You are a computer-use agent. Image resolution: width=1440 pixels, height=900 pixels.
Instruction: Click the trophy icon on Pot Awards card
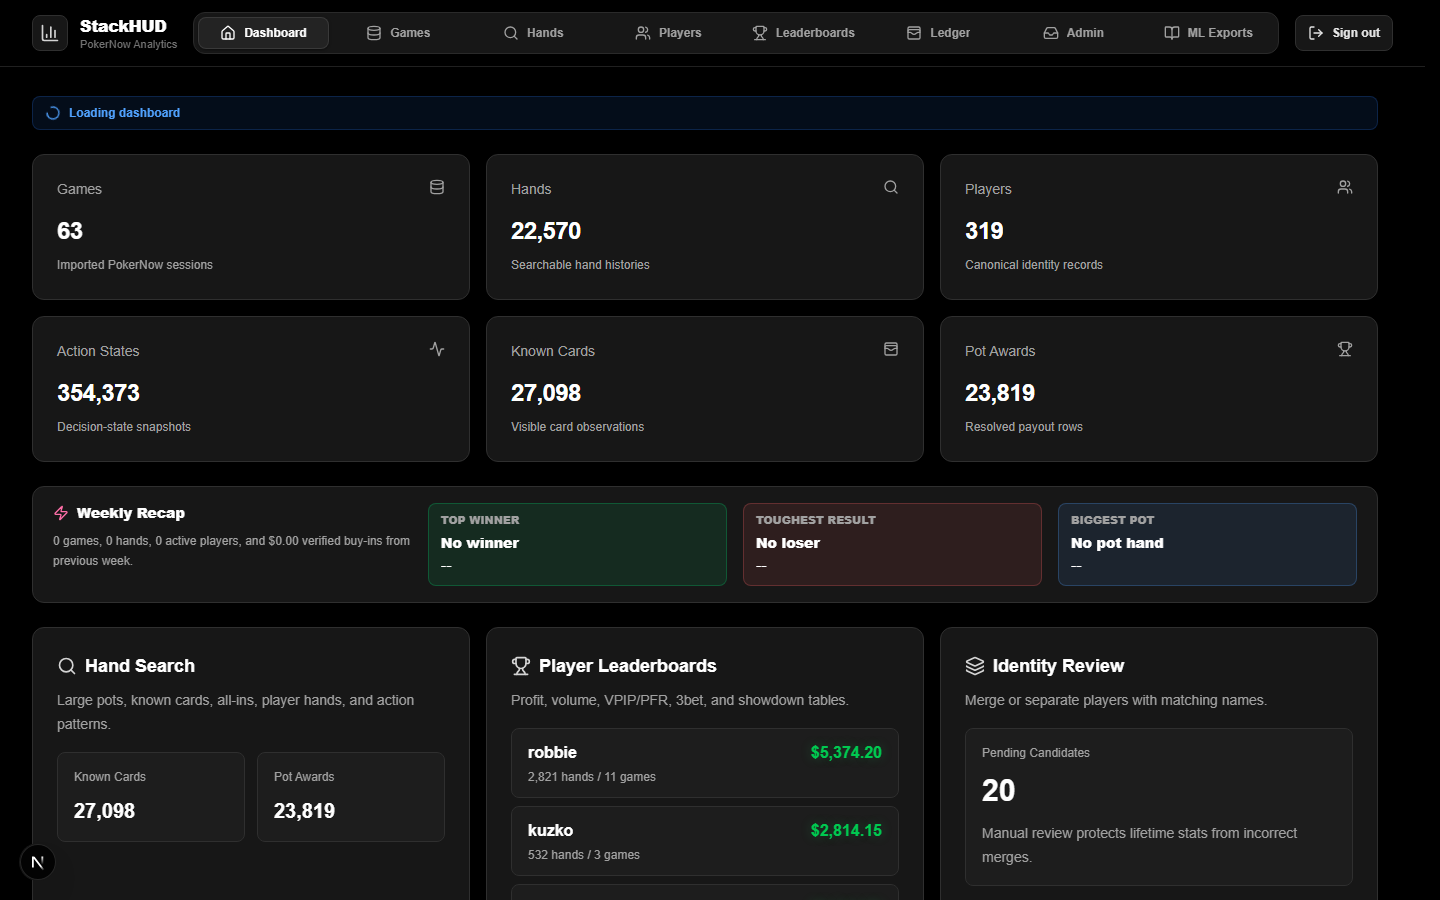click(x=1345, y=349)
